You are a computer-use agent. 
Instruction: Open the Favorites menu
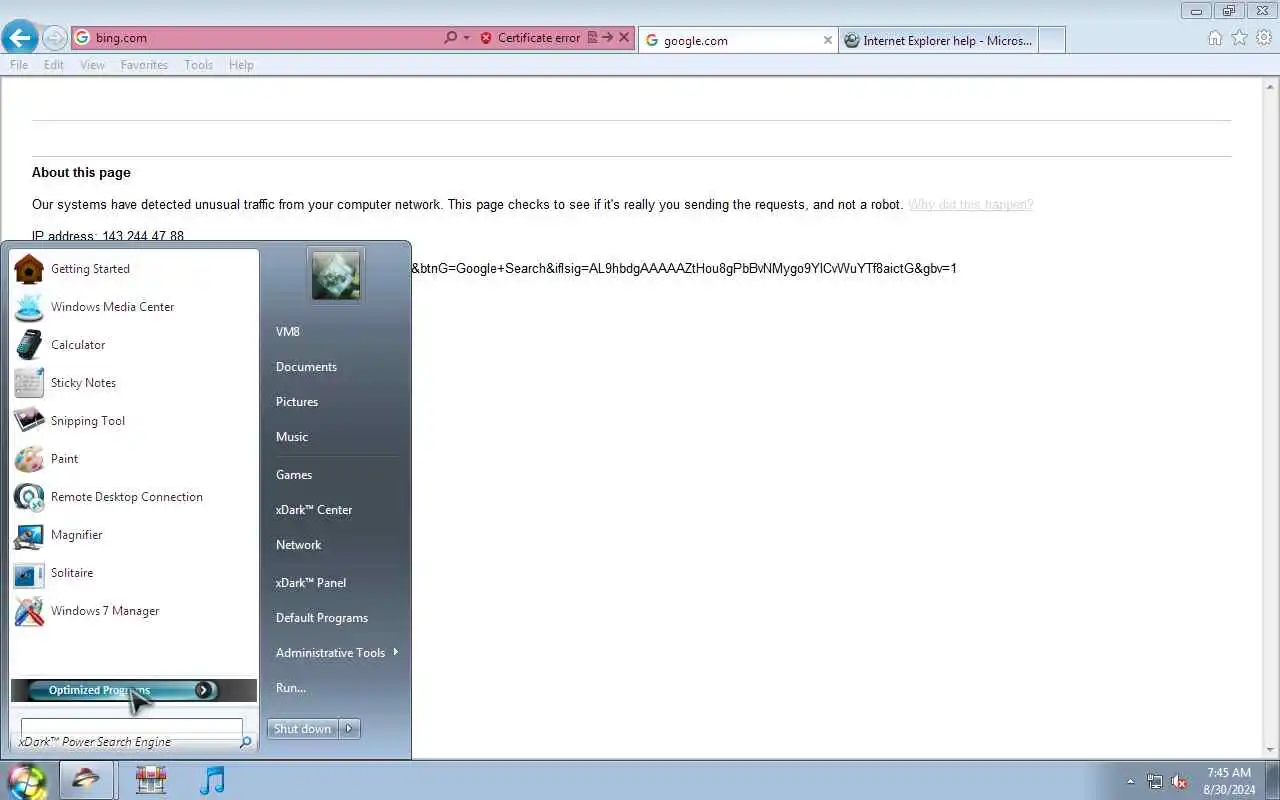[144, 65]
